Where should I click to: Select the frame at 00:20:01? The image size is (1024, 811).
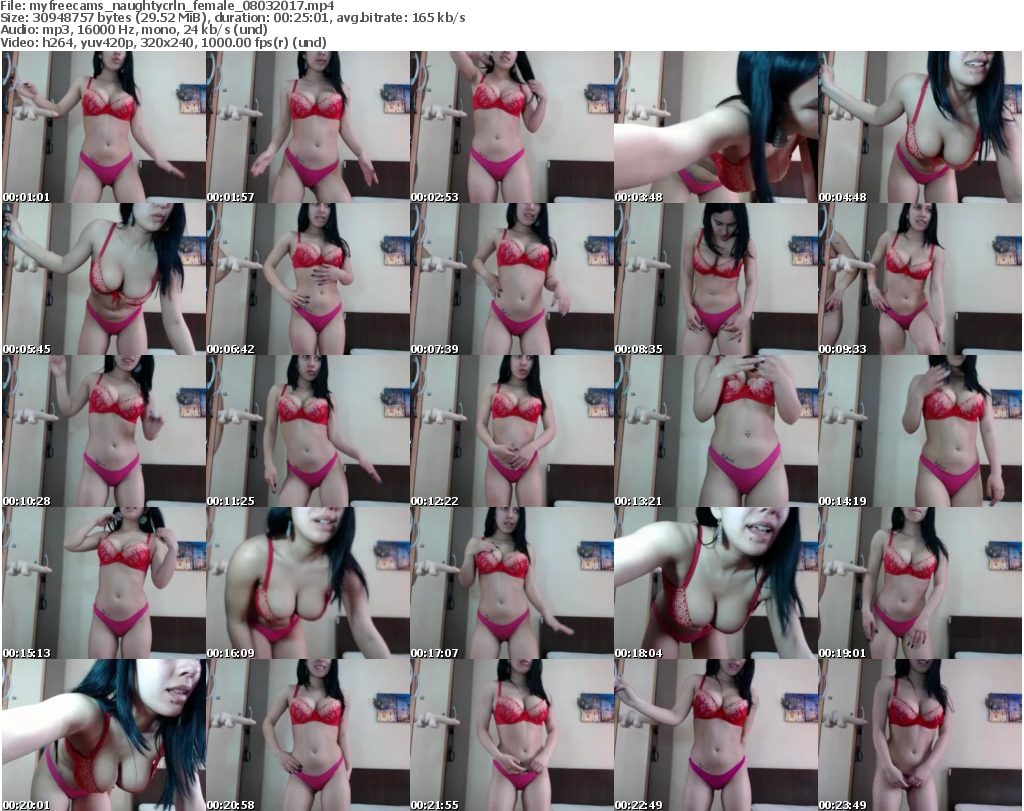click(104, 735)
